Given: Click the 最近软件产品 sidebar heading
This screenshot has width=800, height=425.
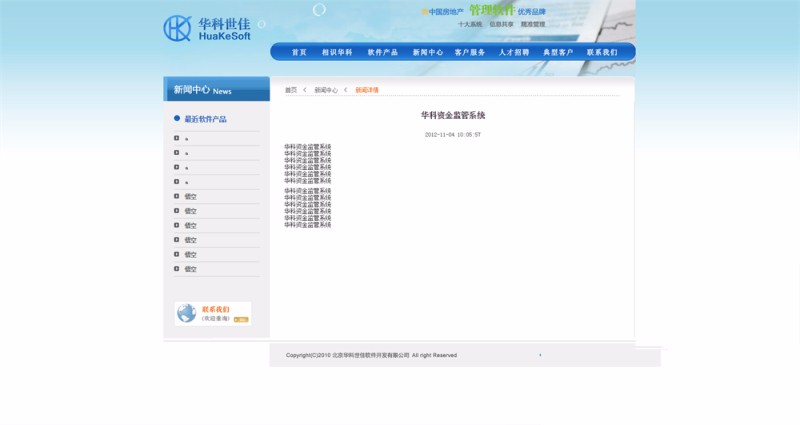Looking at the screenshot, I should [206, 119].
